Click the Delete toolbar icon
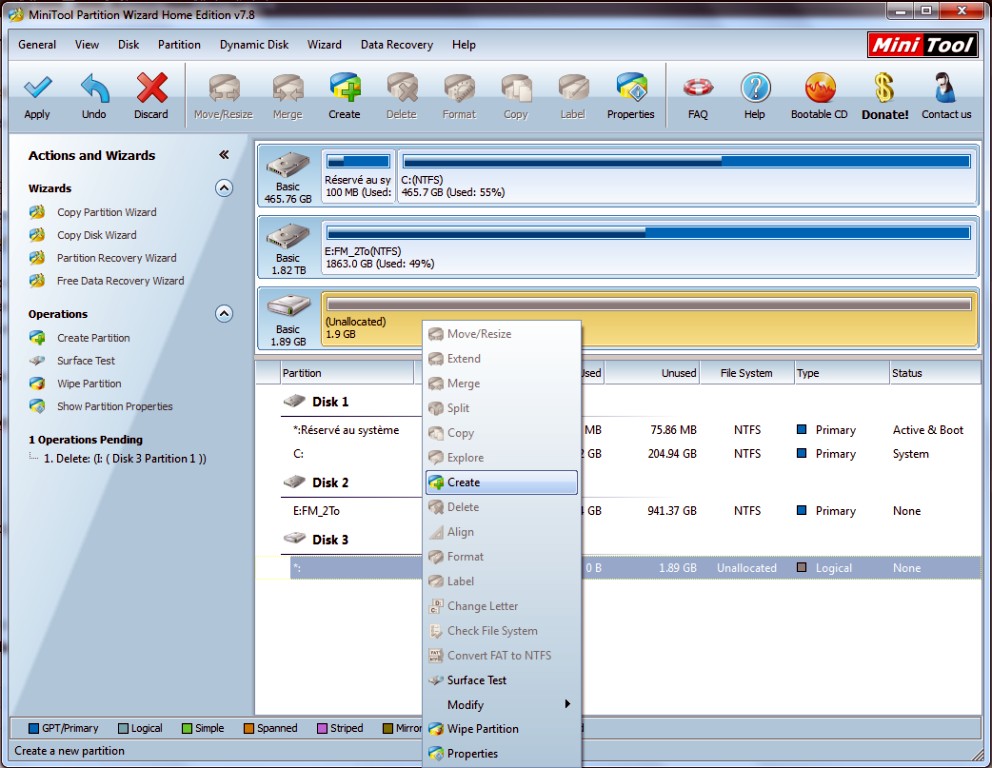Image resolution: width=992 pixels, height=768 pixels. (402, 88)
